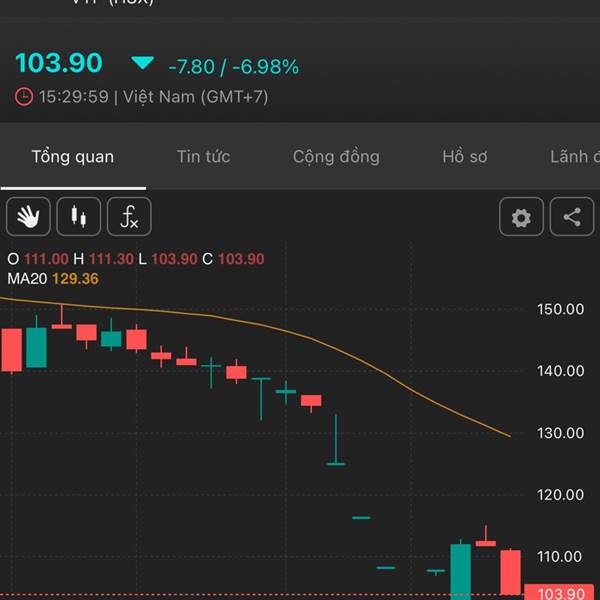
Task: Open the Cộng đồng tab
Action: click(x=336, y=157)
